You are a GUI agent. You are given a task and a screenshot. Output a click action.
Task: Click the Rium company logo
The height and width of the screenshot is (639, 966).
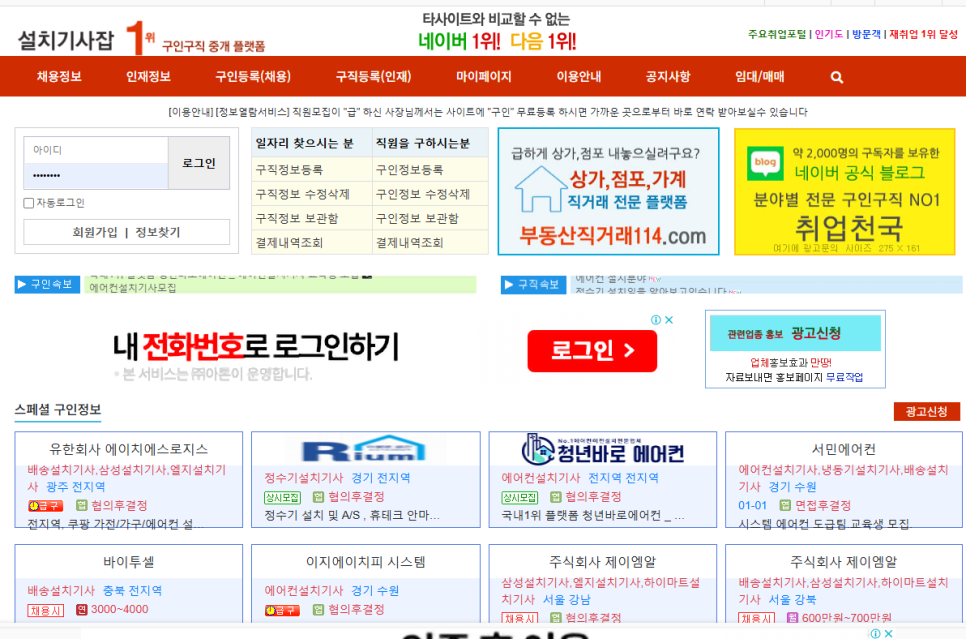pyautogui.click(x=364, y=449)
